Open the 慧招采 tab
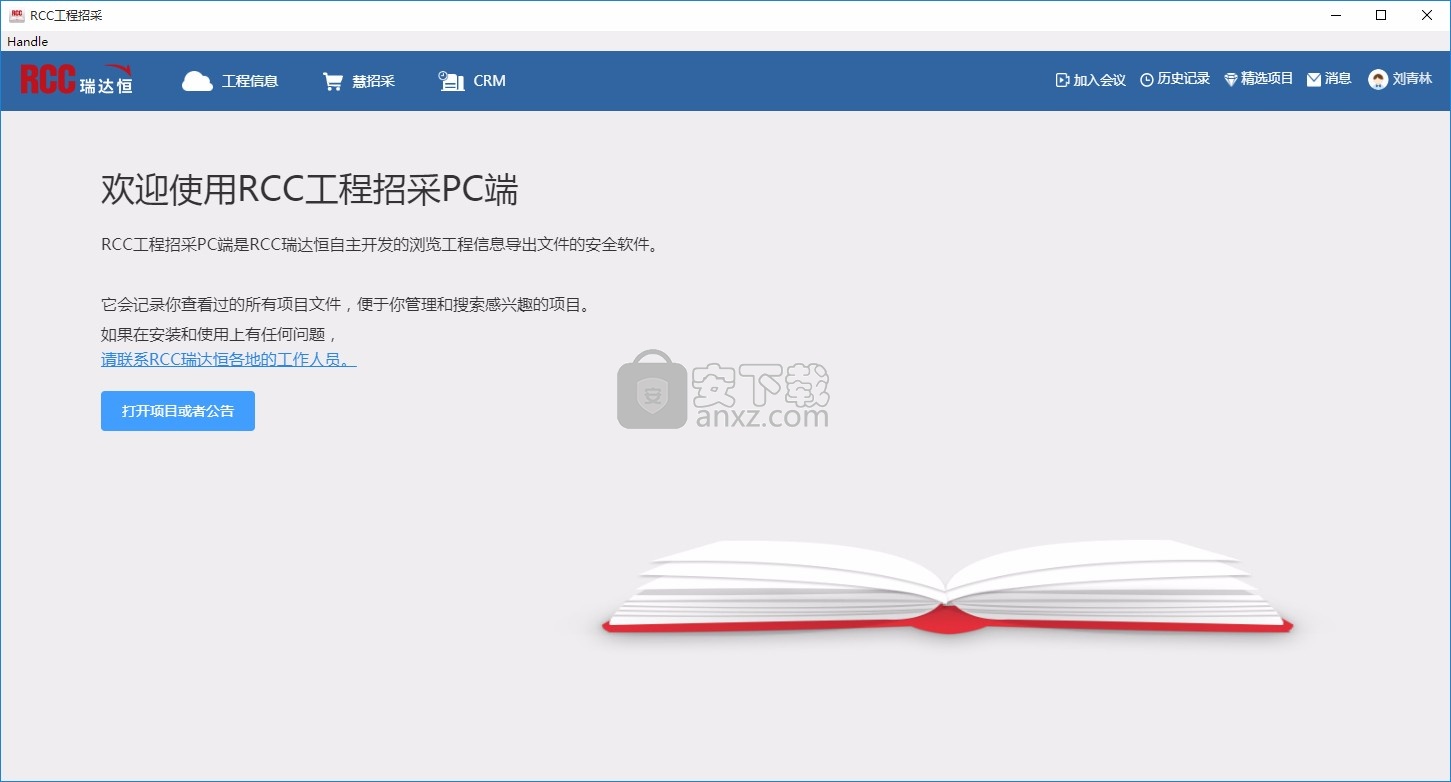 373,81
